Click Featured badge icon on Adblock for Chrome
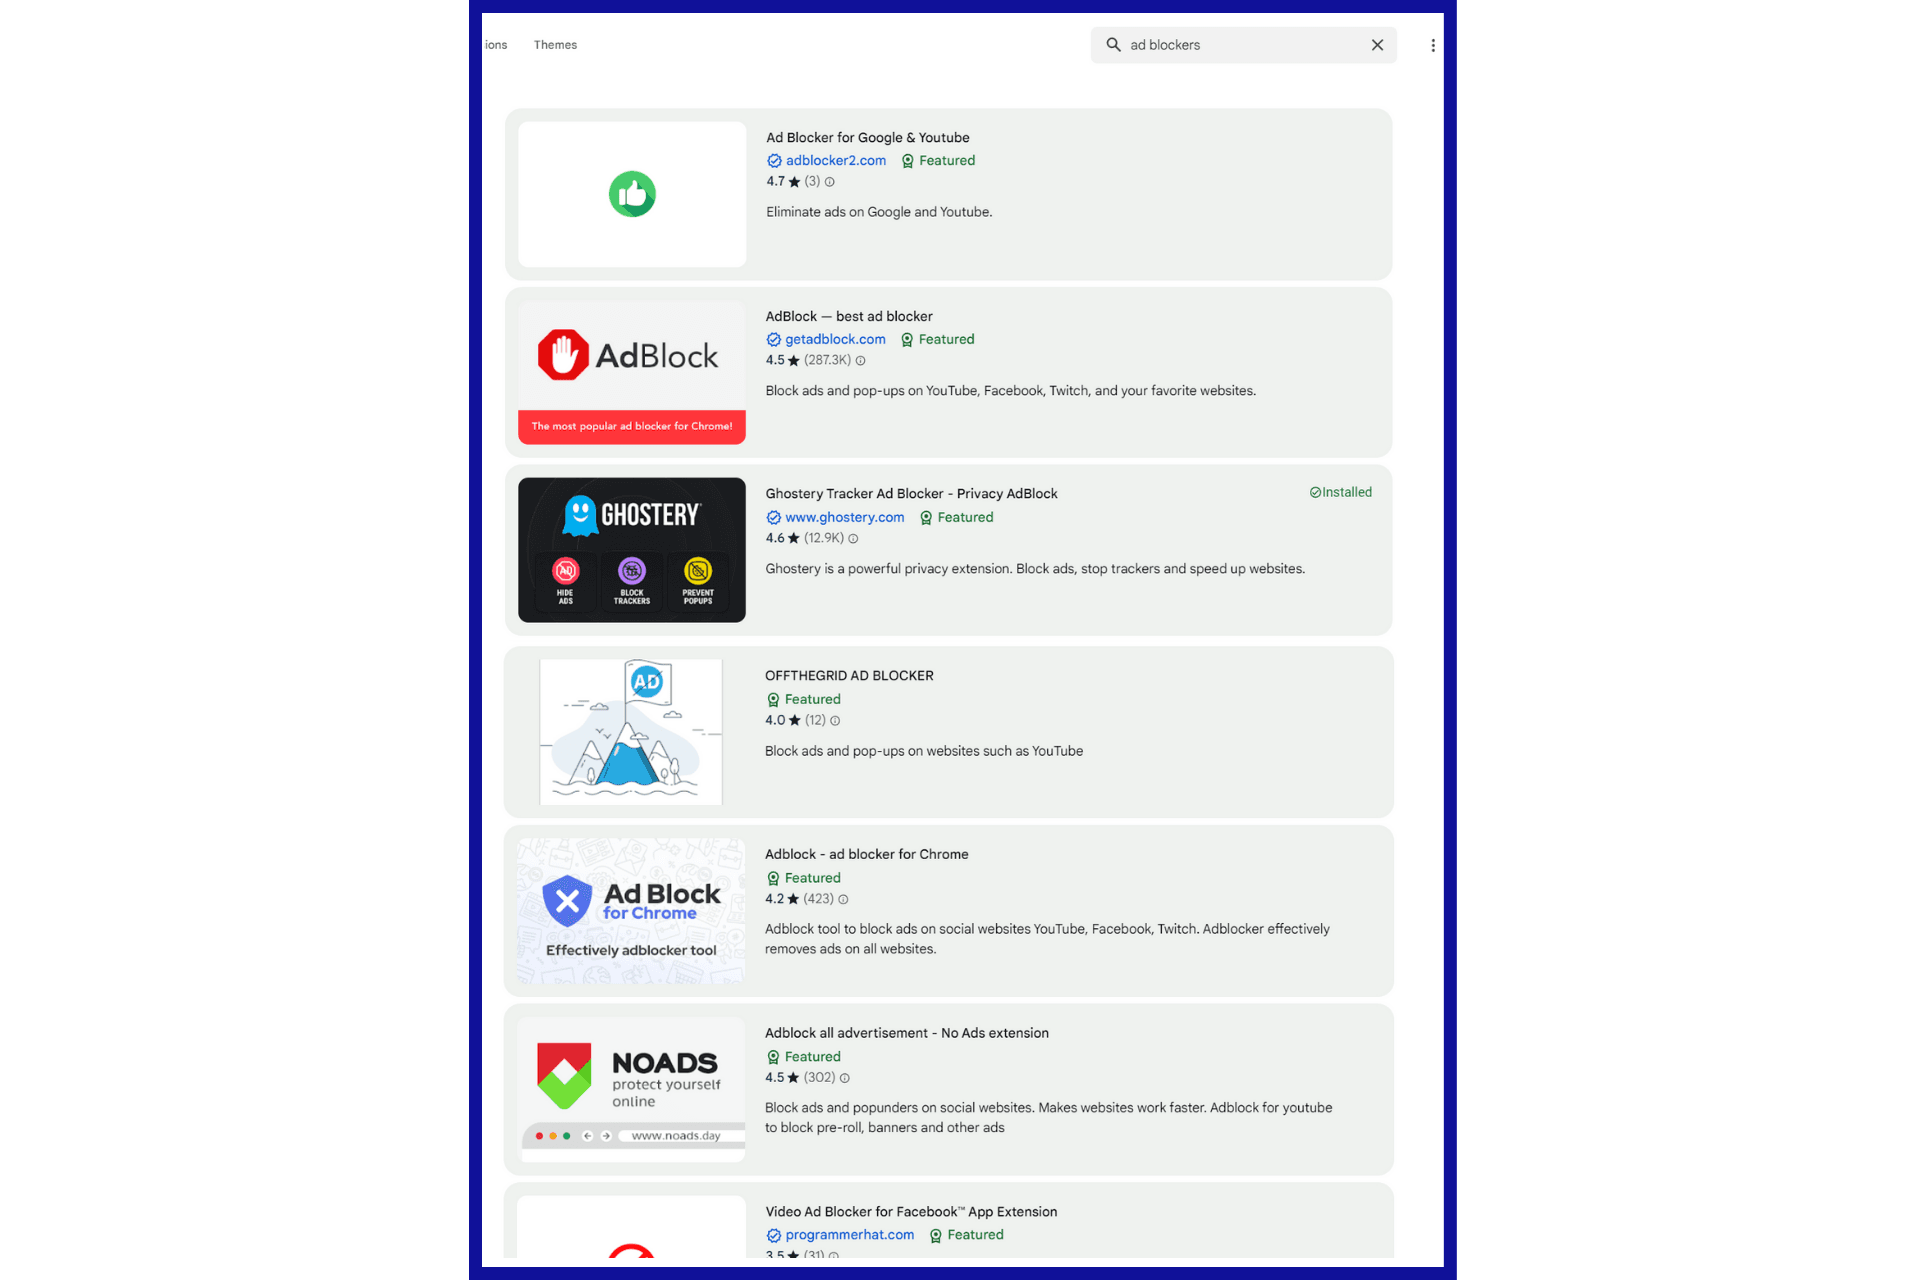Image resolution: width=1920 pixels, height=1280 pixels. [x=773, y=879]
